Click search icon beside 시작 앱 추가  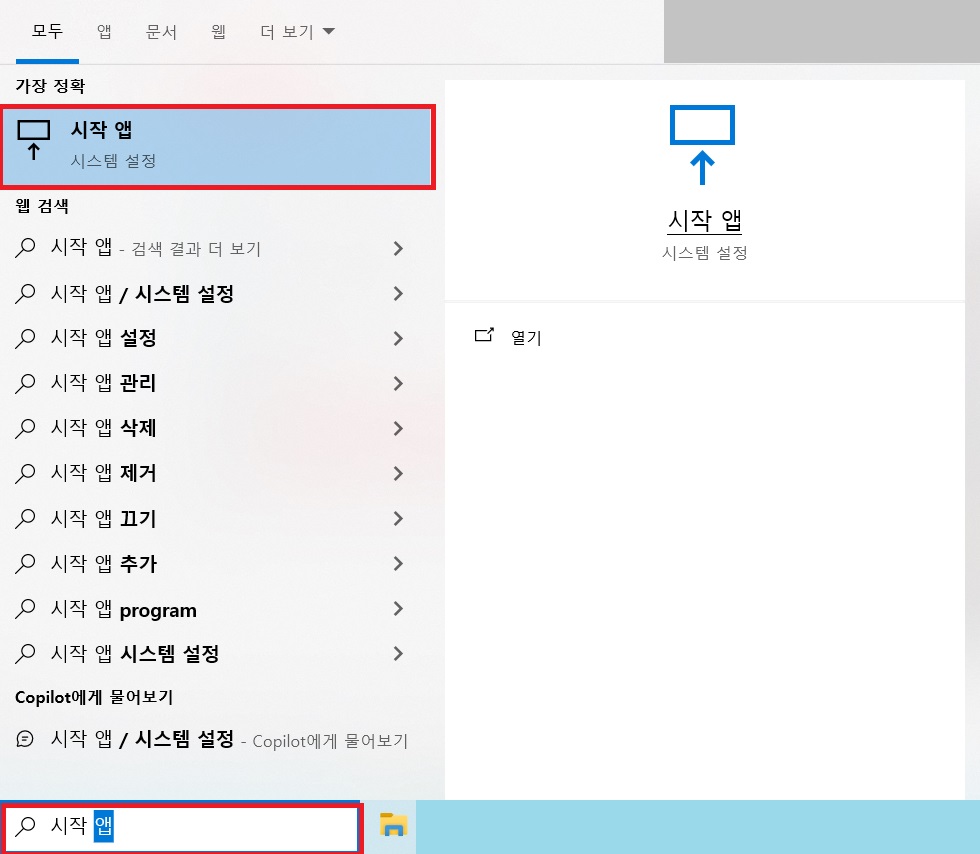[x=25, y=563]
